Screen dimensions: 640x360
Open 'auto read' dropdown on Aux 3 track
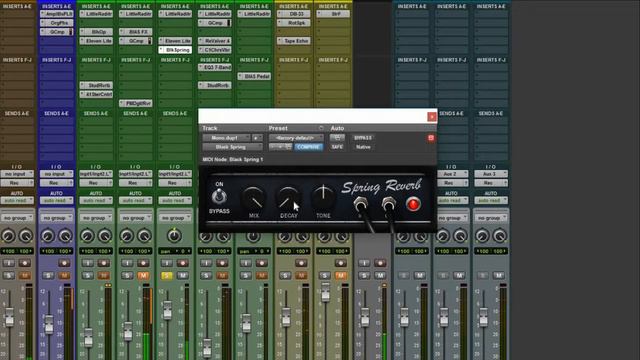(x=491, y=200)
